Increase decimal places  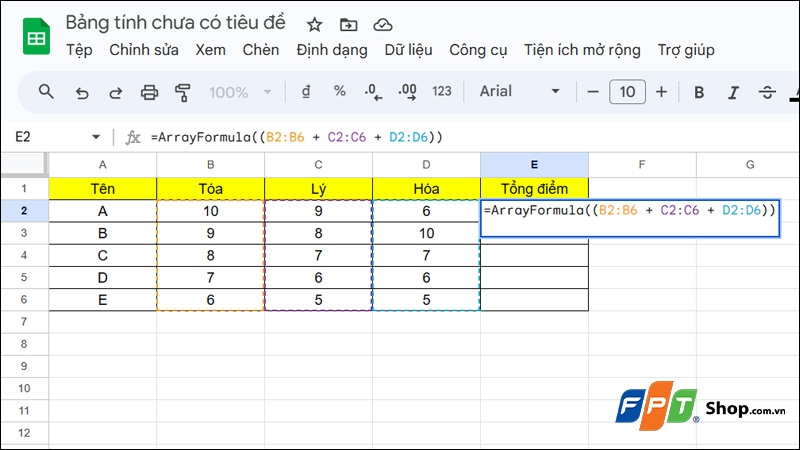pos(407,92)
